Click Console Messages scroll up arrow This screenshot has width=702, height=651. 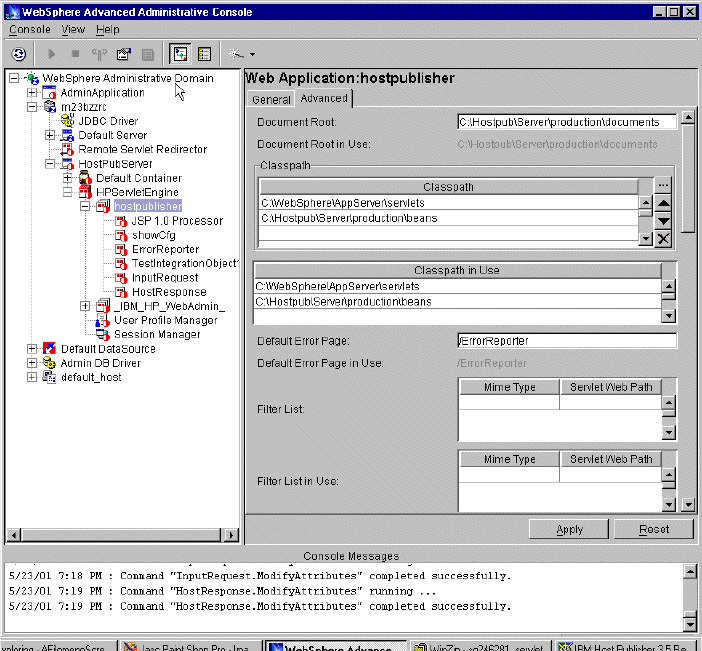(x=690, y=572)
